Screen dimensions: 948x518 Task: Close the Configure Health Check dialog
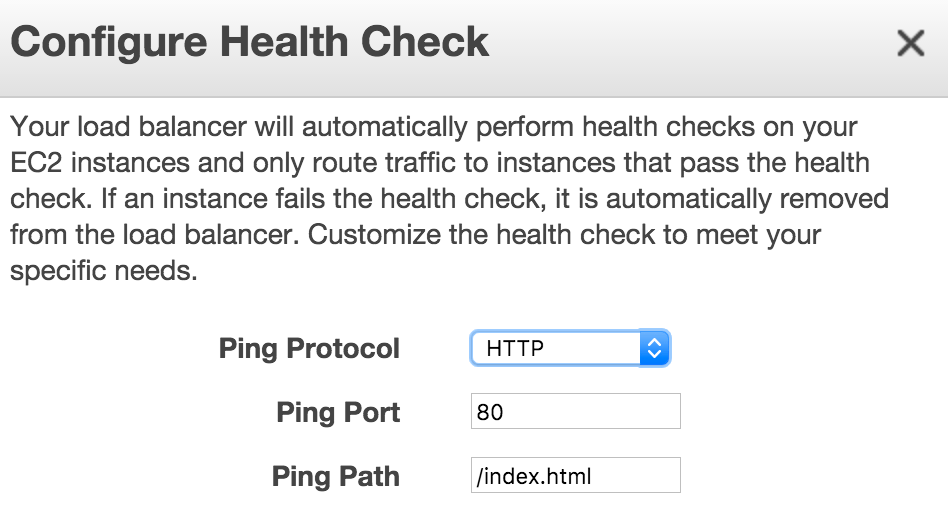coord(910,43)
